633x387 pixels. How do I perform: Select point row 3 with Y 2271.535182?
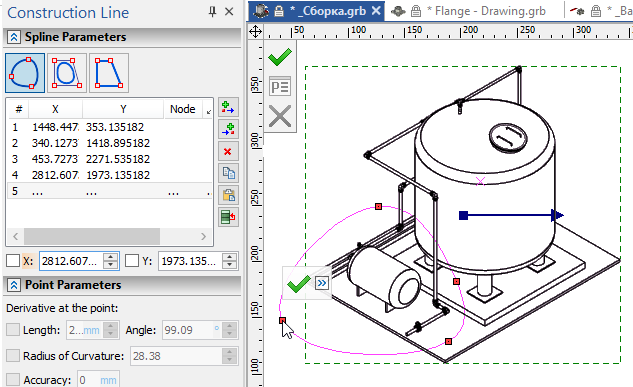(110, 159)
